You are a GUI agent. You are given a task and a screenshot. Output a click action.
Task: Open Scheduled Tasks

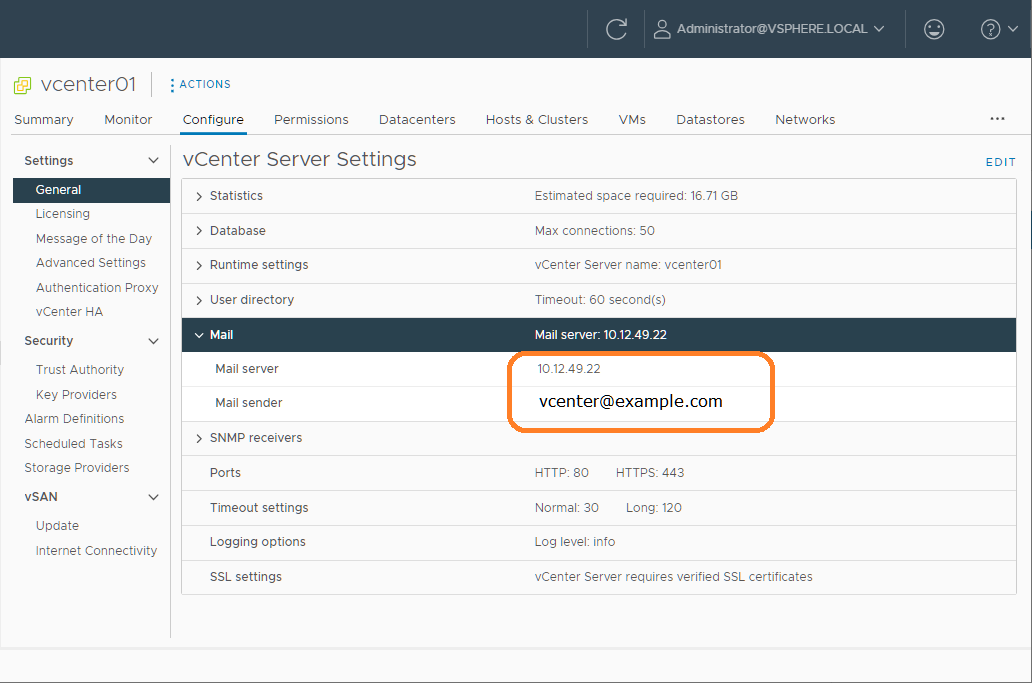[x=74, y=443]
